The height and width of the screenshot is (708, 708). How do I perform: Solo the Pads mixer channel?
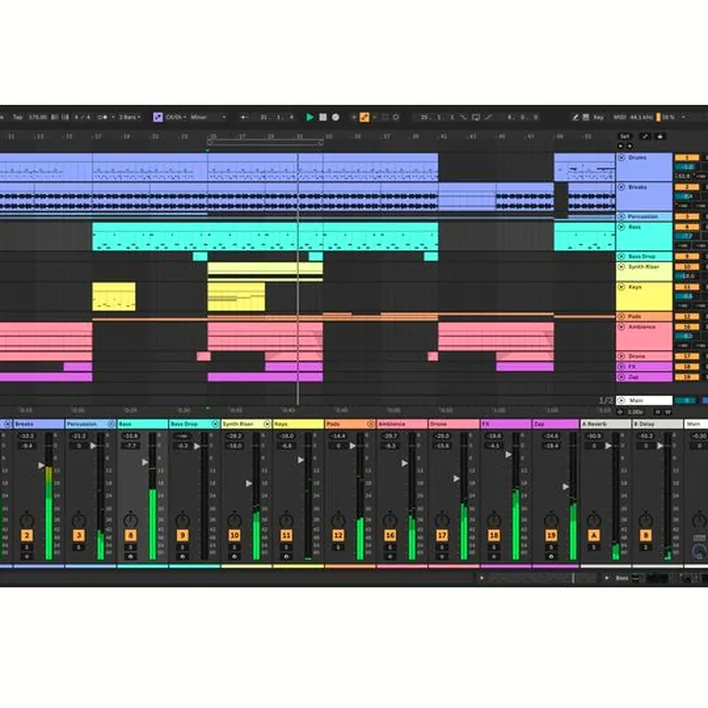pos(338,547)
